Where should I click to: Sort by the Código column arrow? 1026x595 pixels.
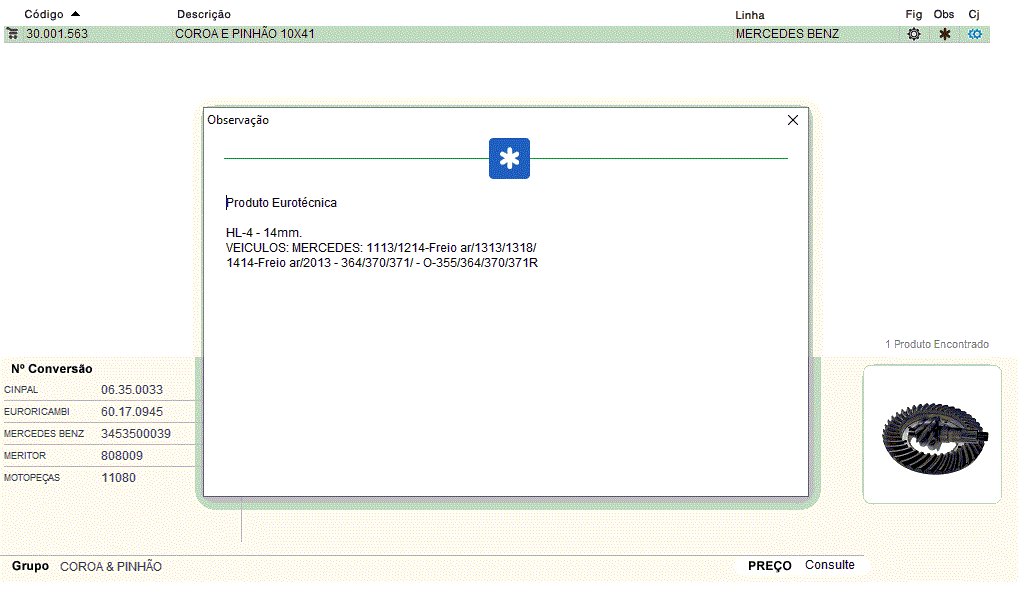[x=76, y=14]
